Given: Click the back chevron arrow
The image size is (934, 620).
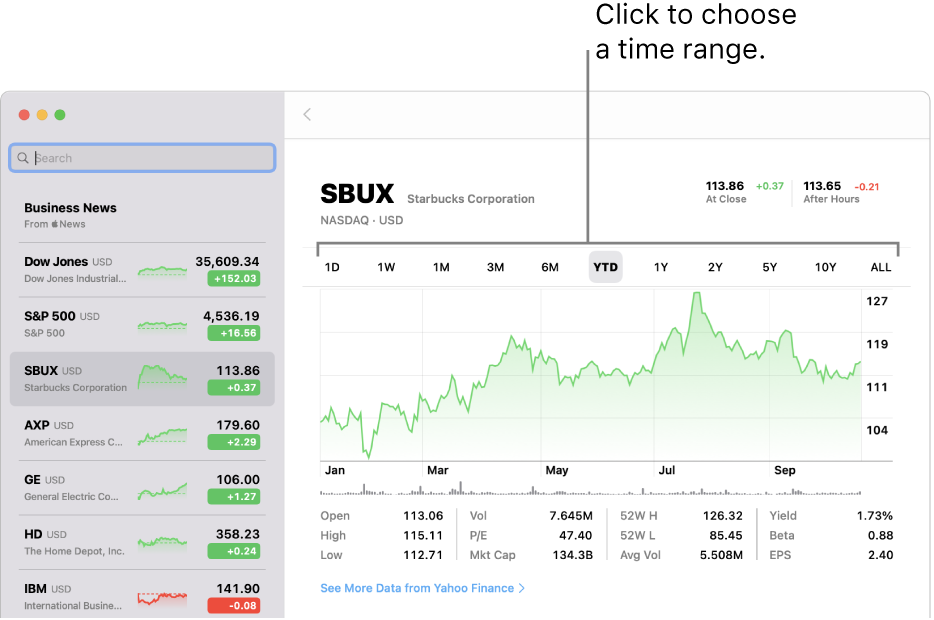Looking at the screenshot, I should pyautogui.click(x=307, y=115).
